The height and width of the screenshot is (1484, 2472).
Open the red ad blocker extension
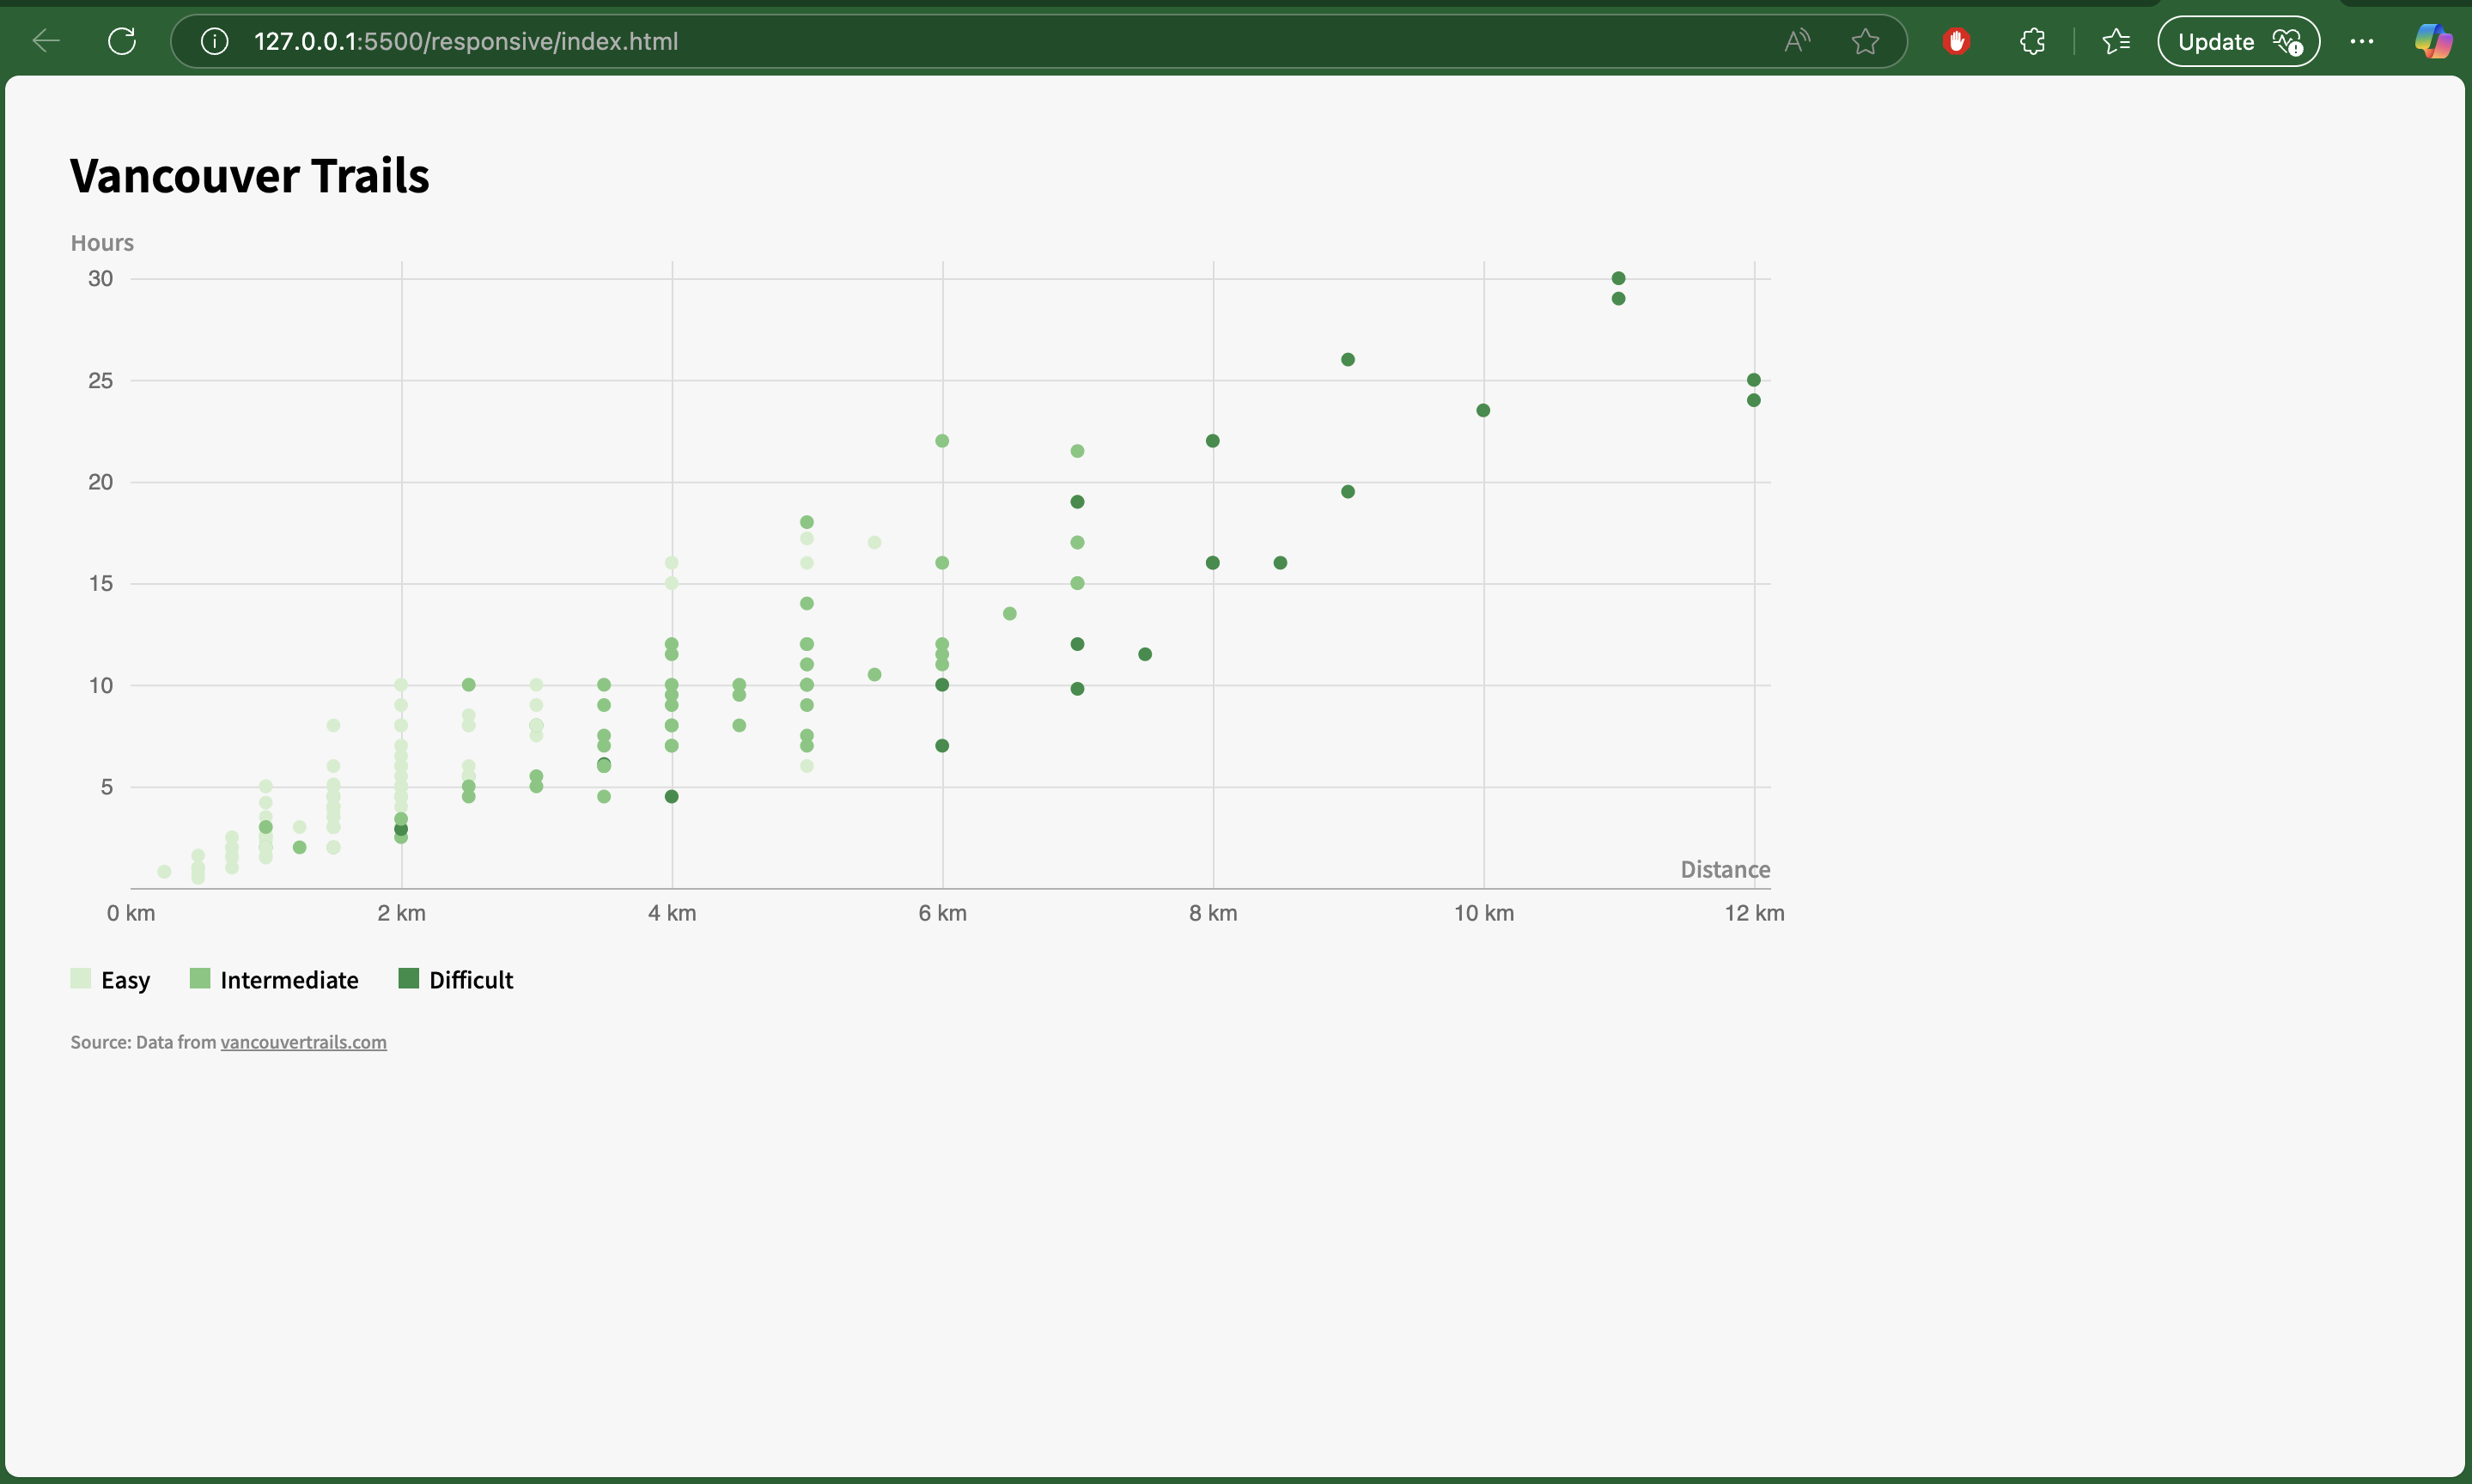pos(1956,41)
